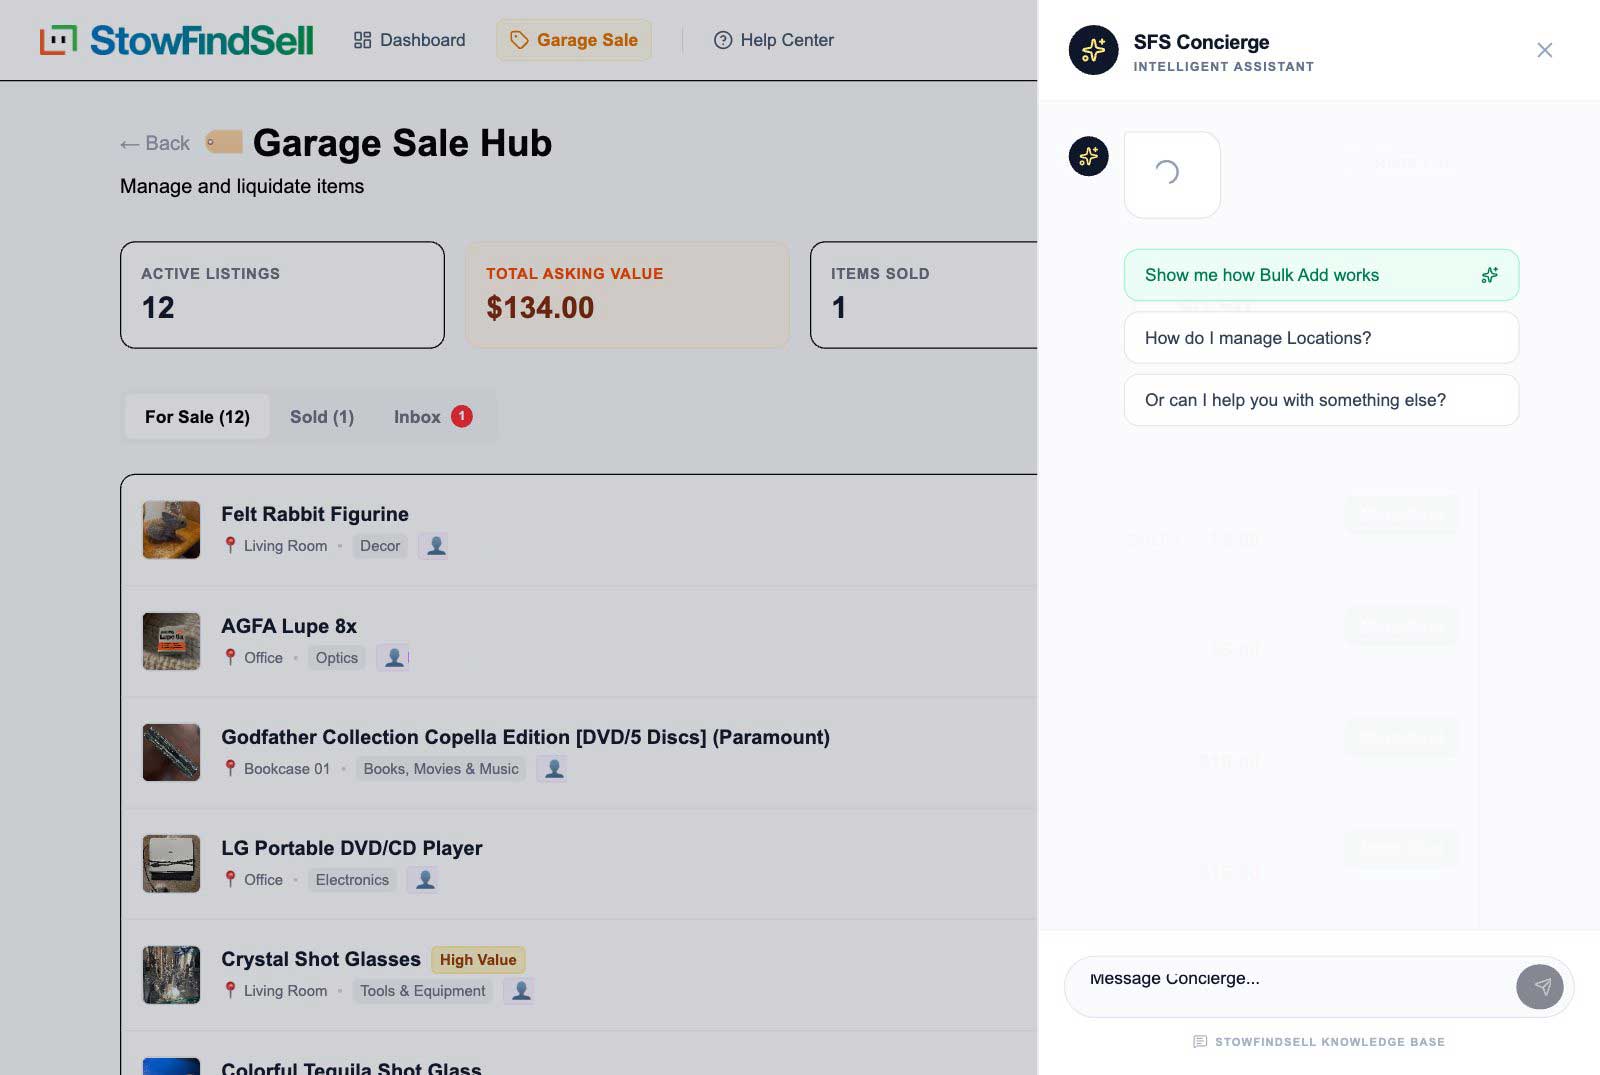Click the loading spinner message bubble
Image resolution: width=1600 pixels, height=1075 pixels.
(1172, 174)
